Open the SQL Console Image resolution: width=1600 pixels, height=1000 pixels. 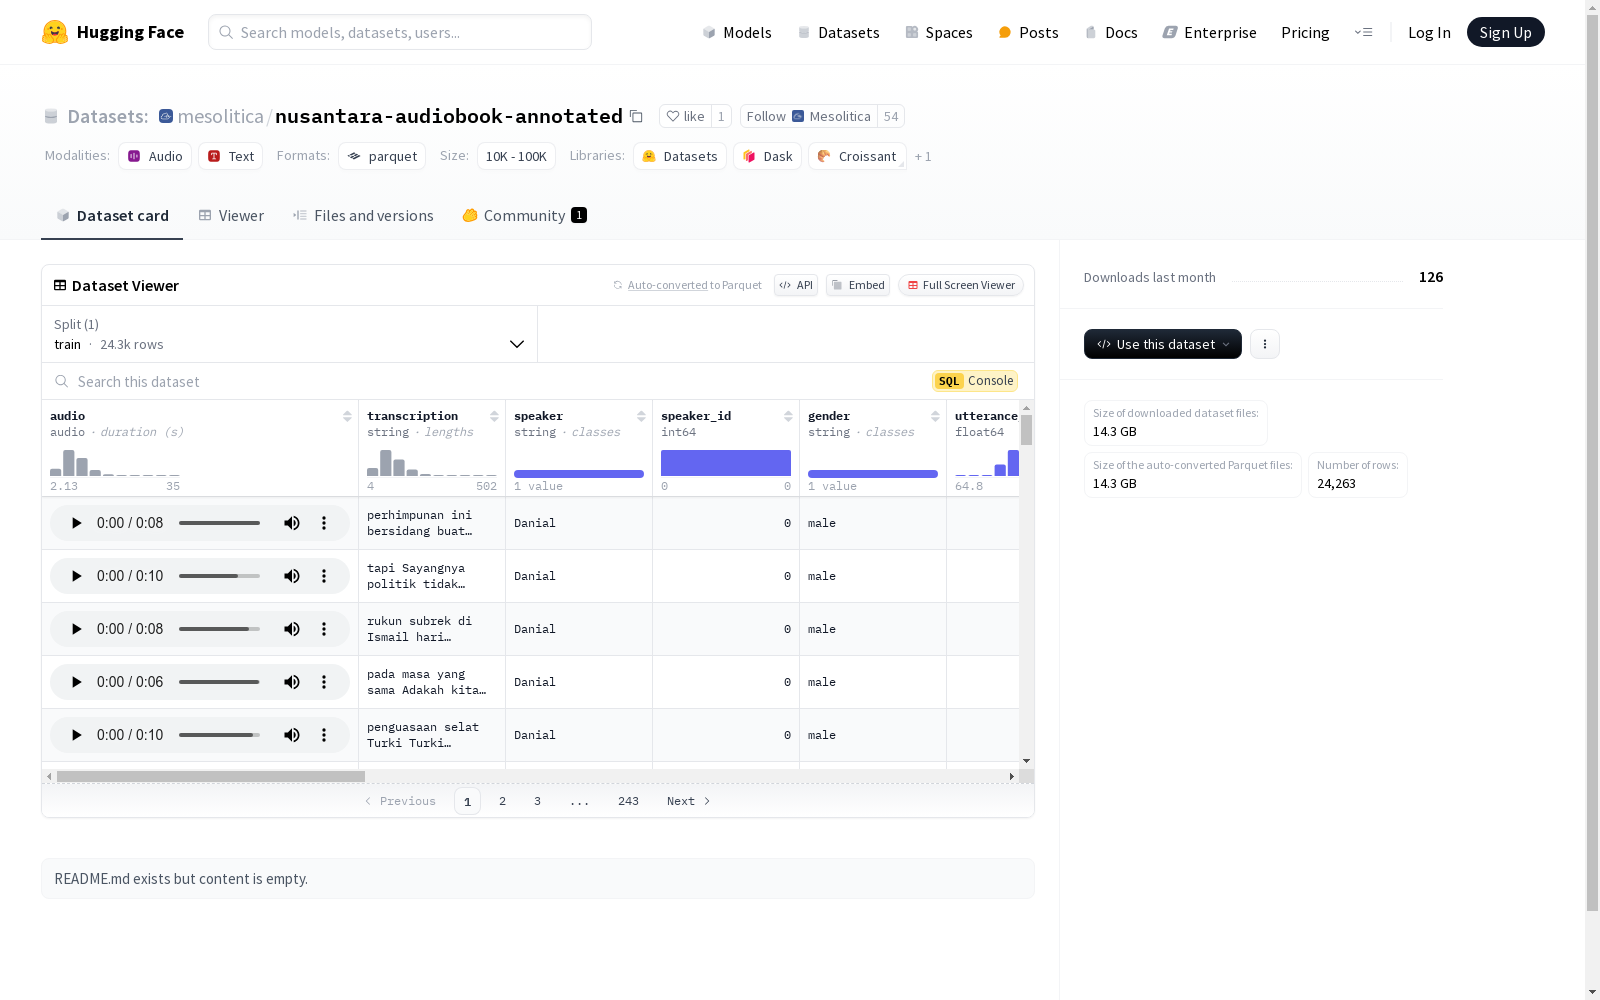tap(975, 381)
